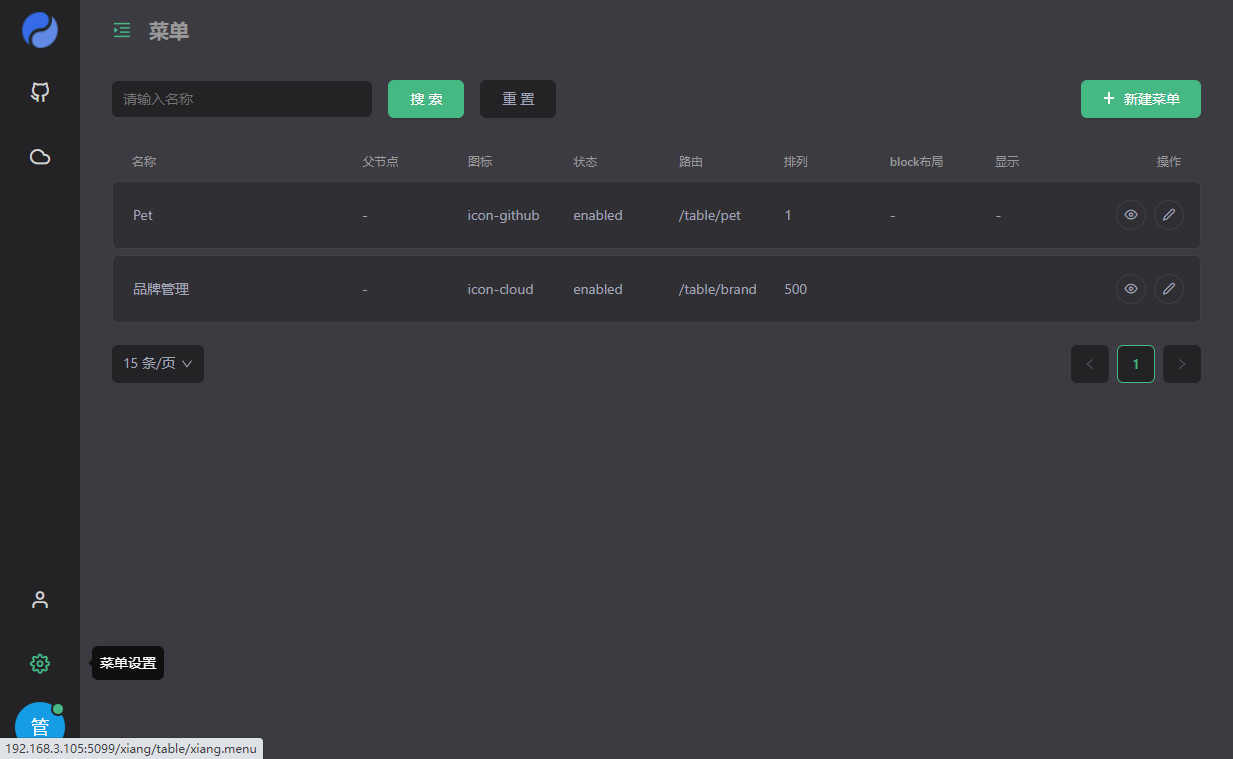View the 品牌管理 row using eye icon
Viewport: 1233px width, 759px height.
(1130, 289)
